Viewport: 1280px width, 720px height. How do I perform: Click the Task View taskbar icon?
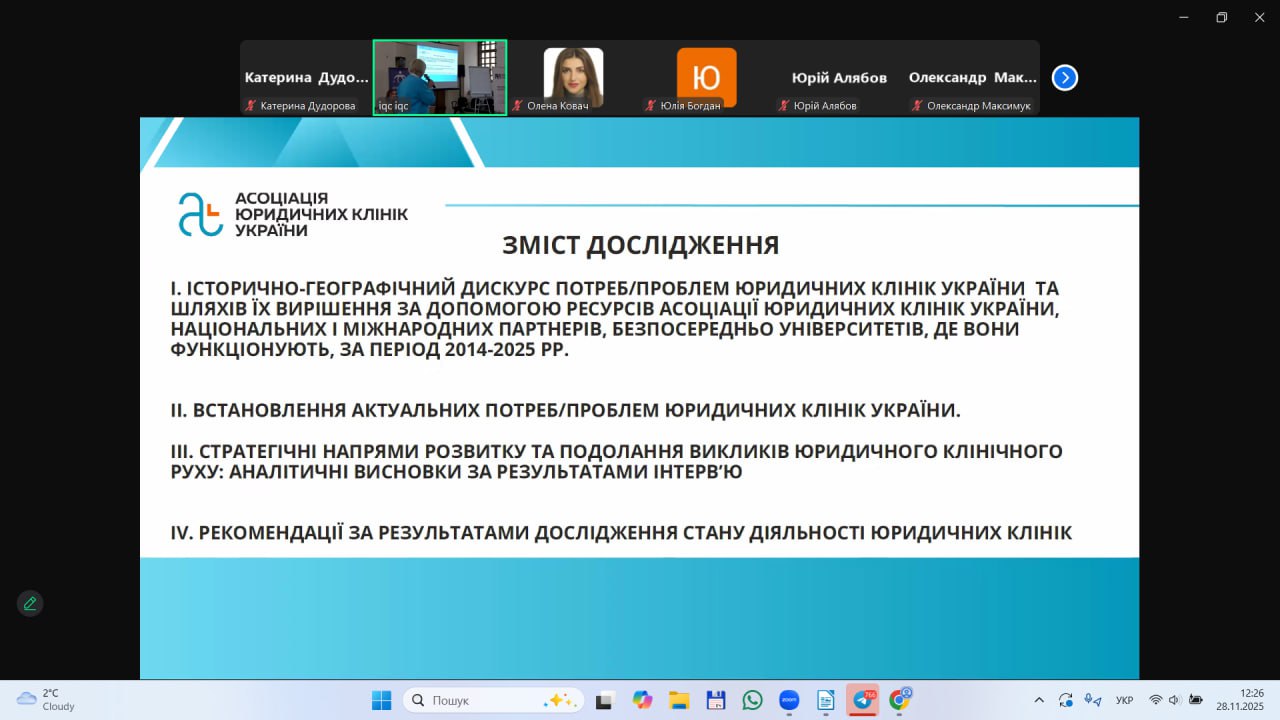[x=604, y=700]
